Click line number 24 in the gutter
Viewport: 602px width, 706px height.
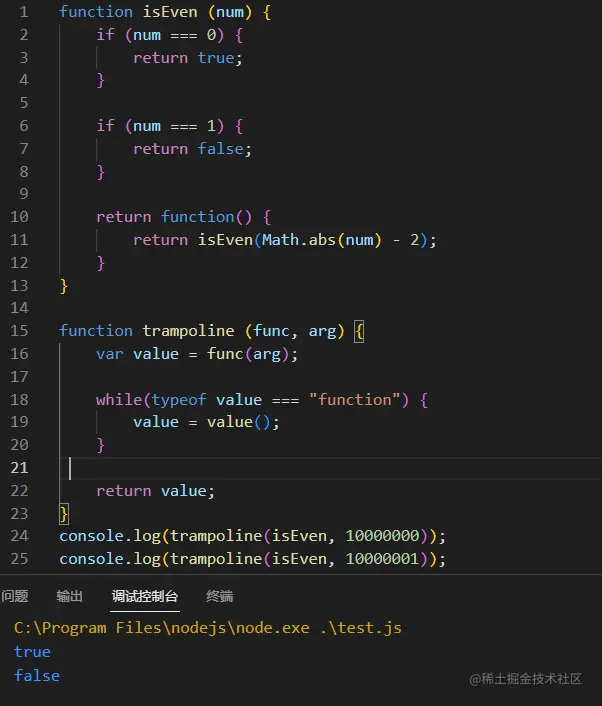[x=19, y=535]
